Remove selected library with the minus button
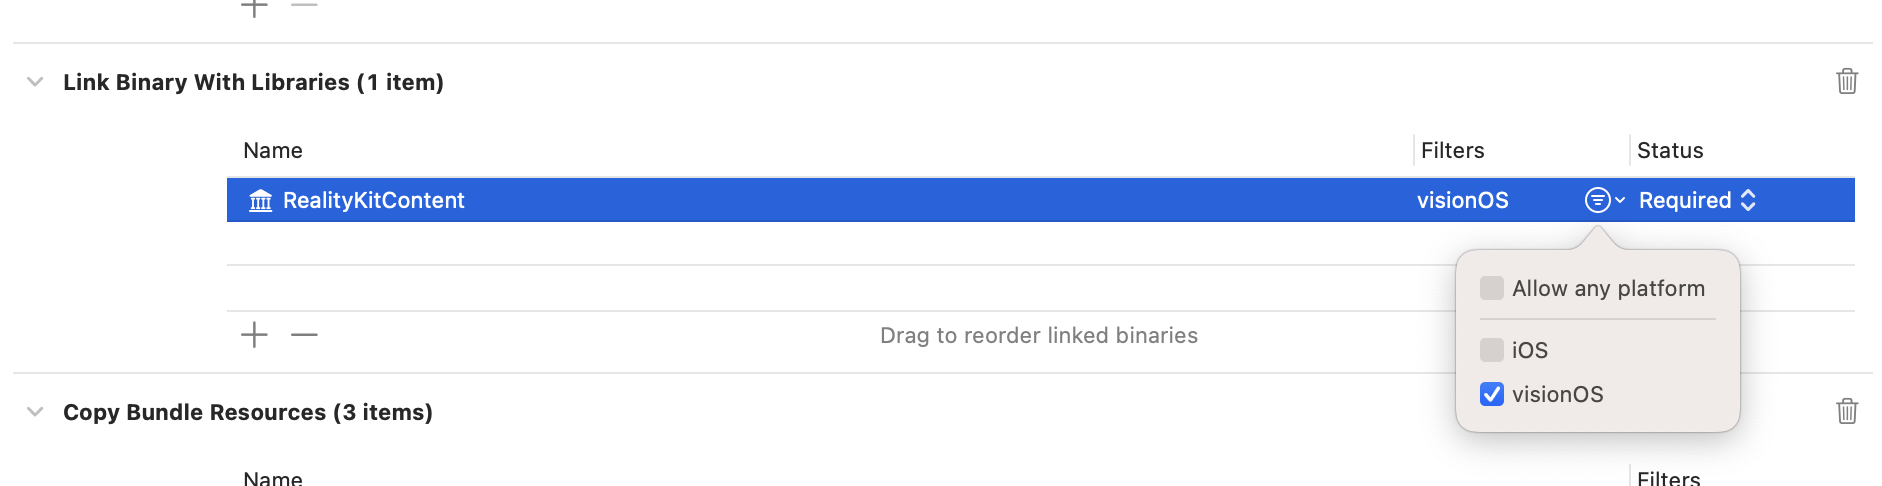The image size is (1882, 486). (x=304, y=335)
